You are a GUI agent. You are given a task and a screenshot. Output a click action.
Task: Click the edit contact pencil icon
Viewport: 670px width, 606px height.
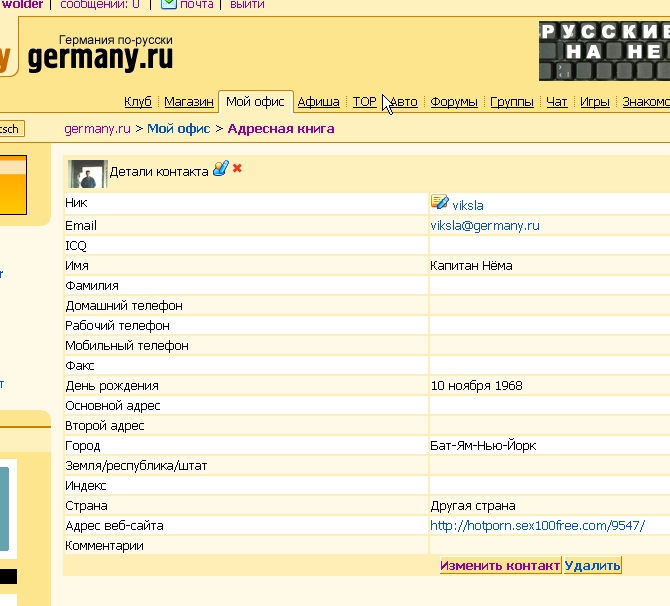pyautogui.click(x=221, y=169)
